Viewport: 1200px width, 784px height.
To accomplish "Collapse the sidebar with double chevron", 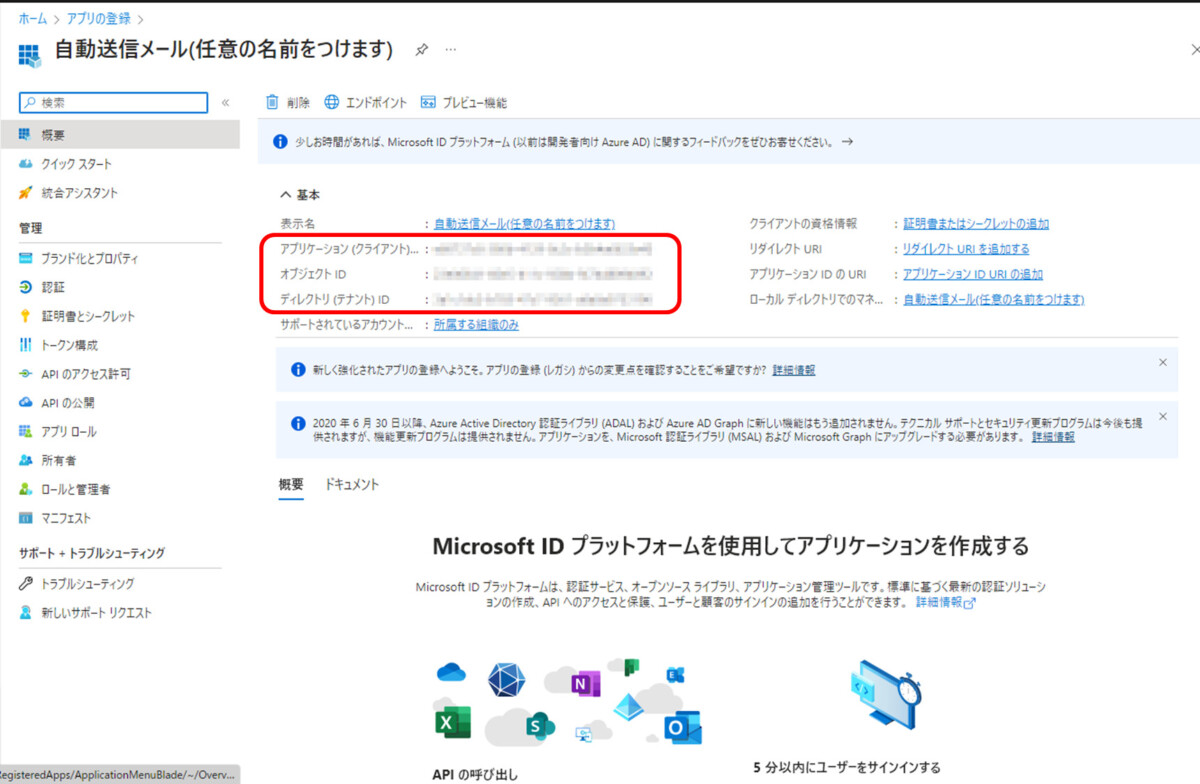I will click(225, 102).
